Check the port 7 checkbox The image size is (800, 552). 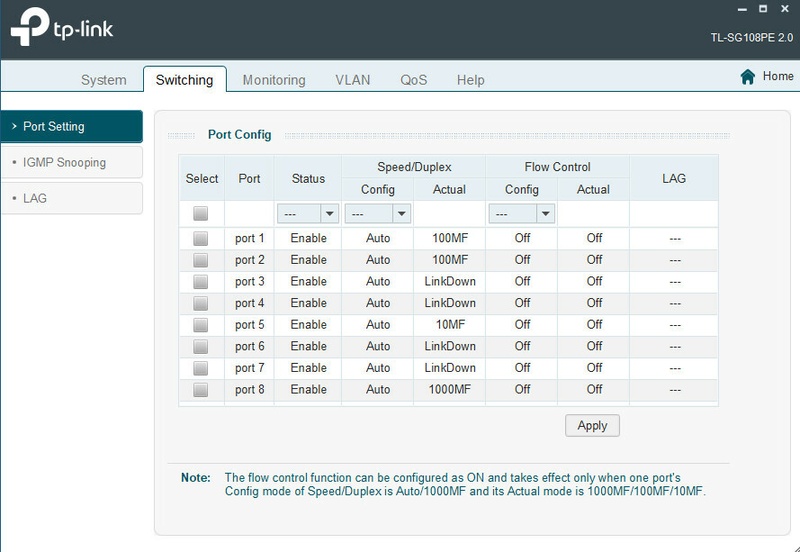point(201,368)
